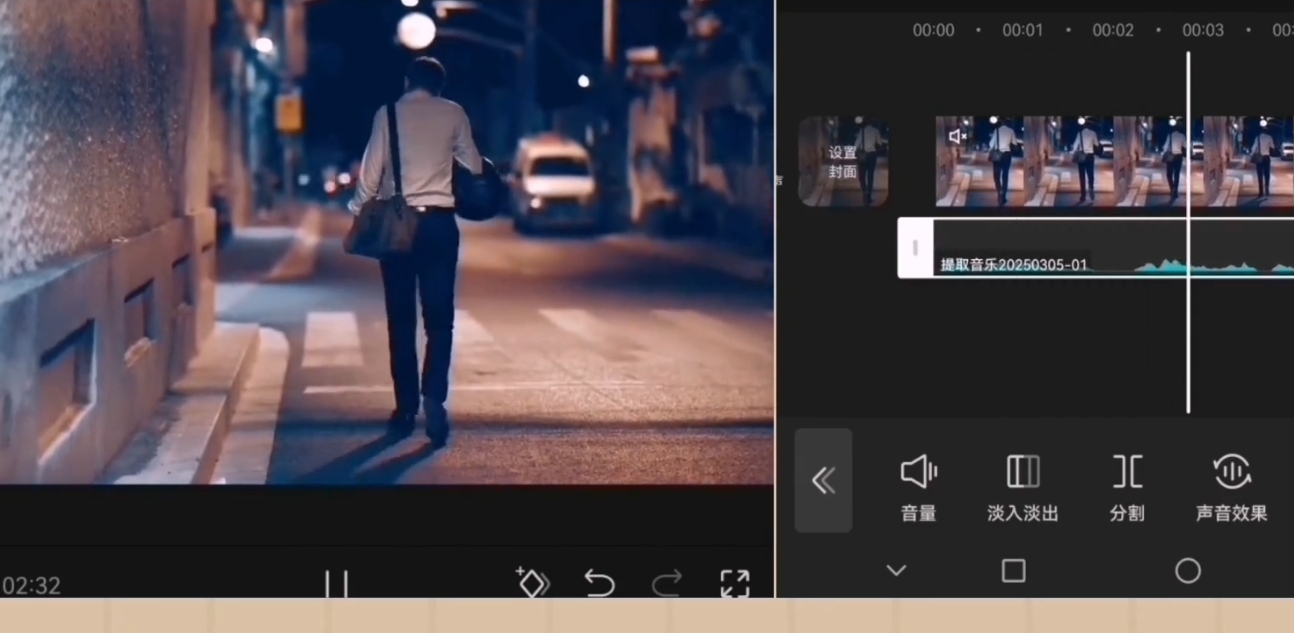
Task: Tap the 设置封面 cover thumbnail
Action: [843, 162]
